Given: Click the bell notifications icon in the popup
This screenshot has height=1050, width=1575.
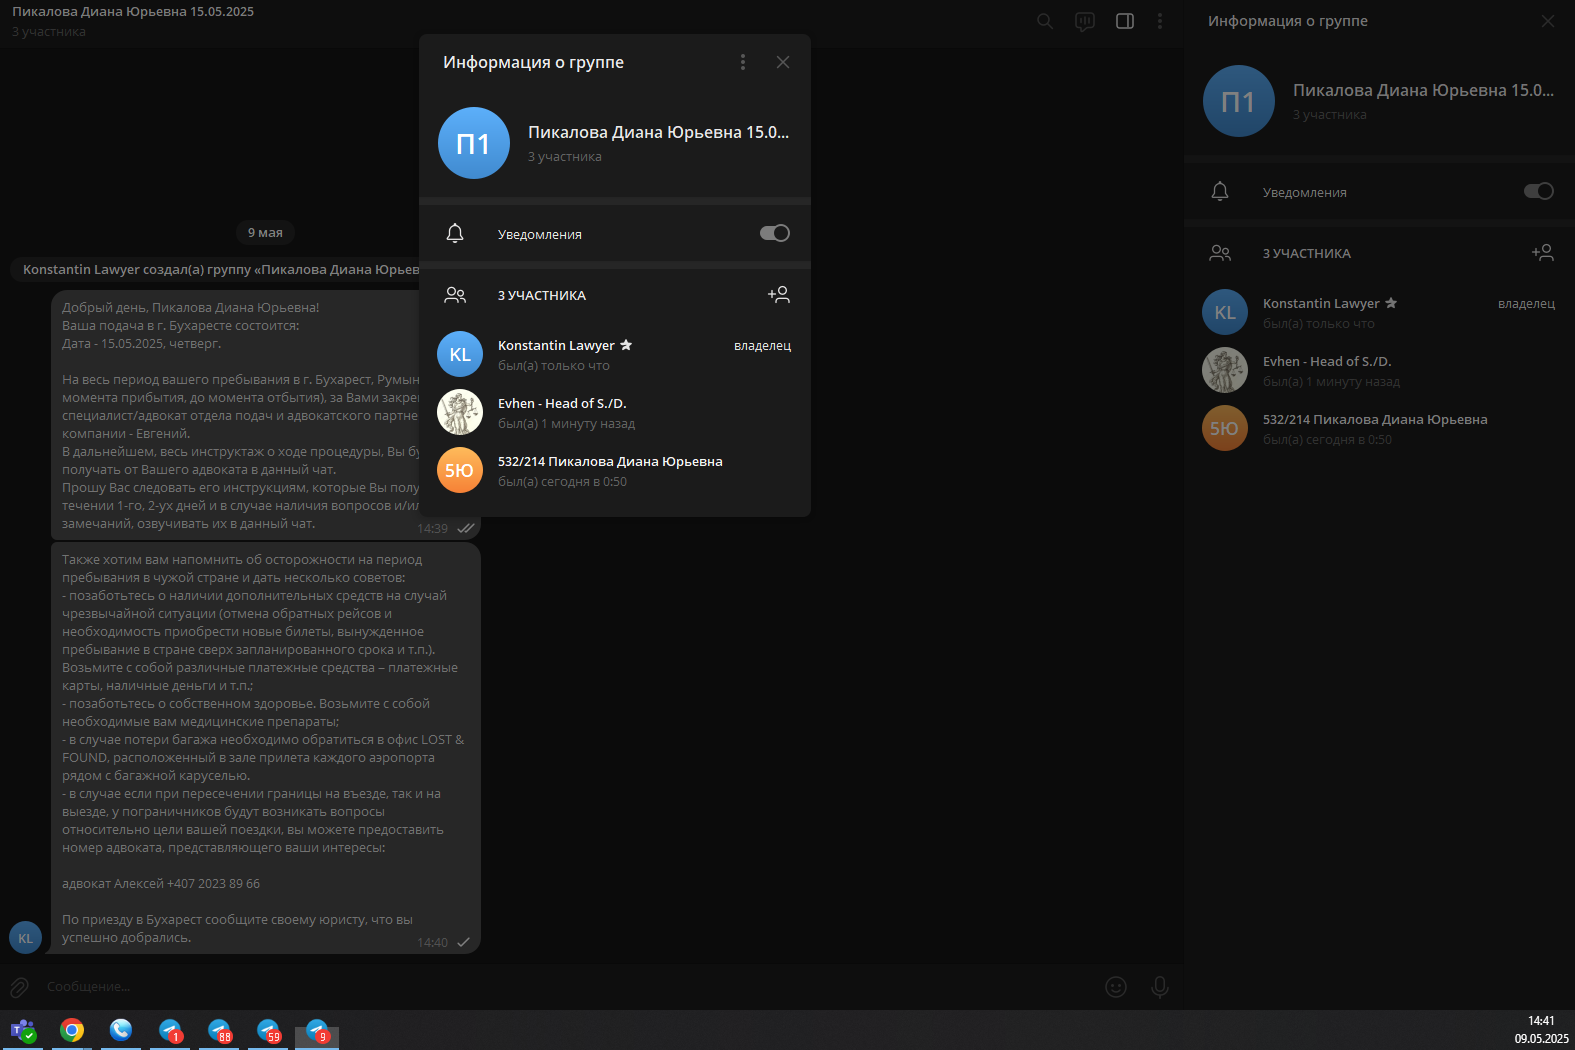Looking at the screenshot, I should click(455, 233).
